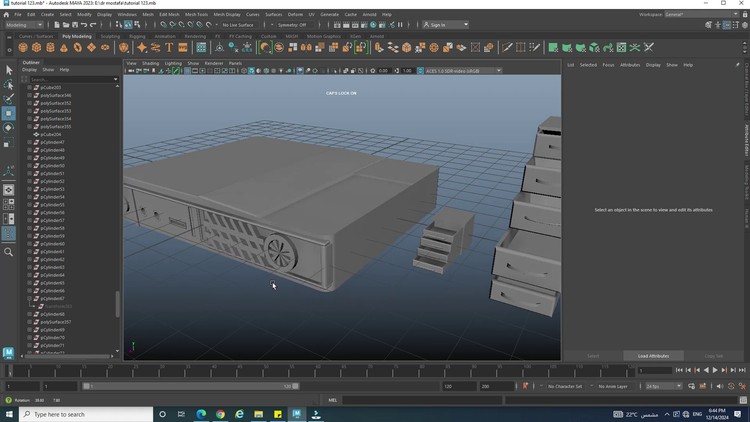Play the timeline forwards
Image resolution: width=750 pixels, height=422 pixels.
[715, 370]
